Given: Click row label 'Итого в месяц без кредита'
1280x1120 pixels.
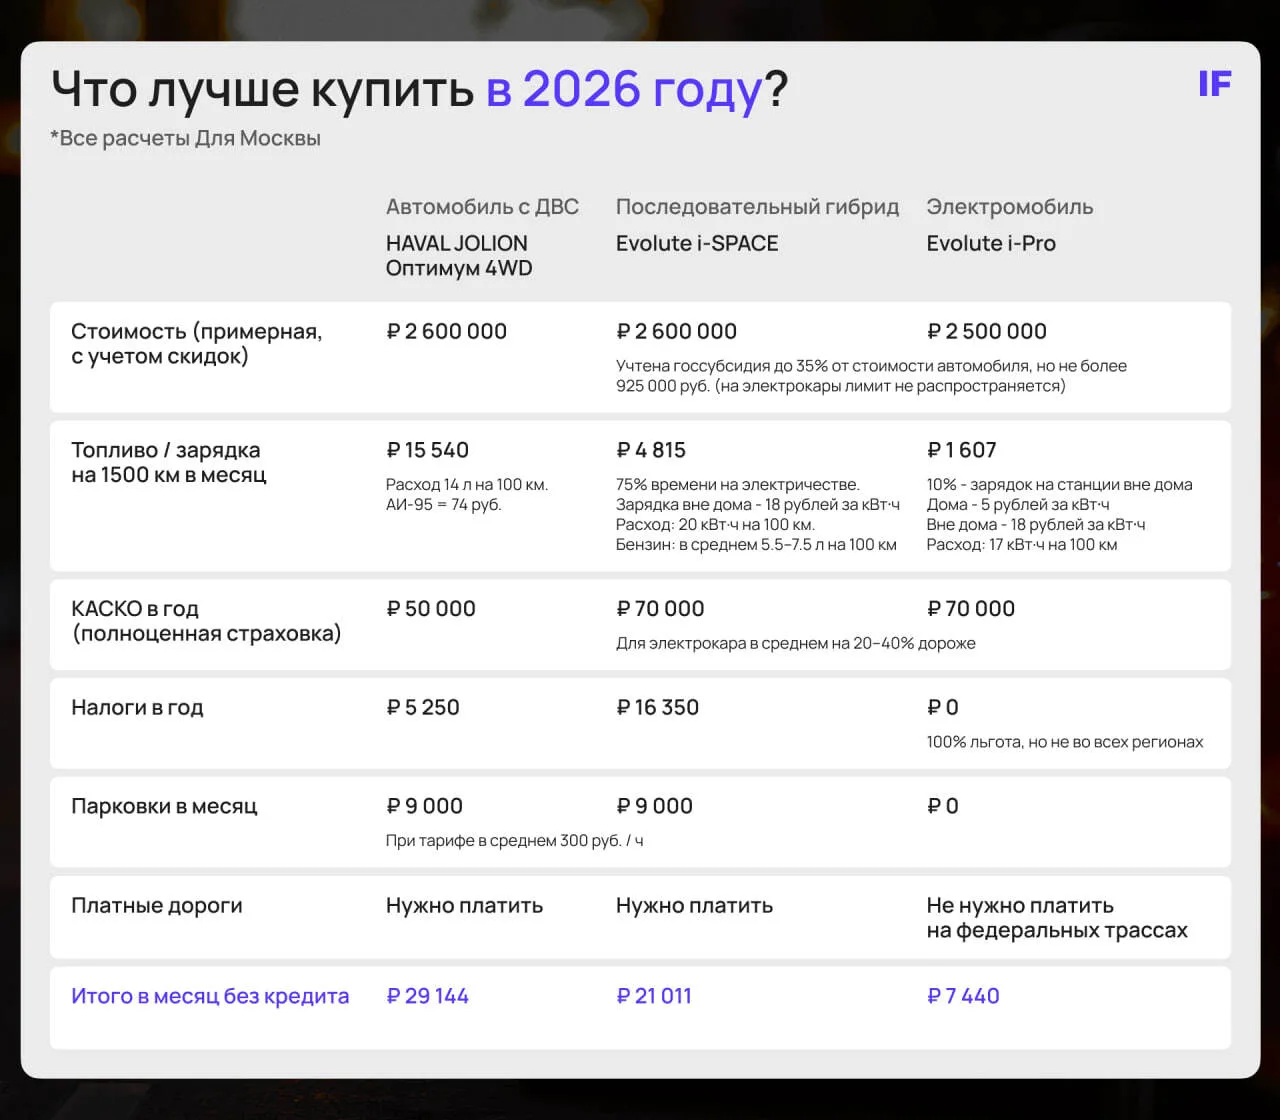Looking at the screenshot, I should [210, 996].
